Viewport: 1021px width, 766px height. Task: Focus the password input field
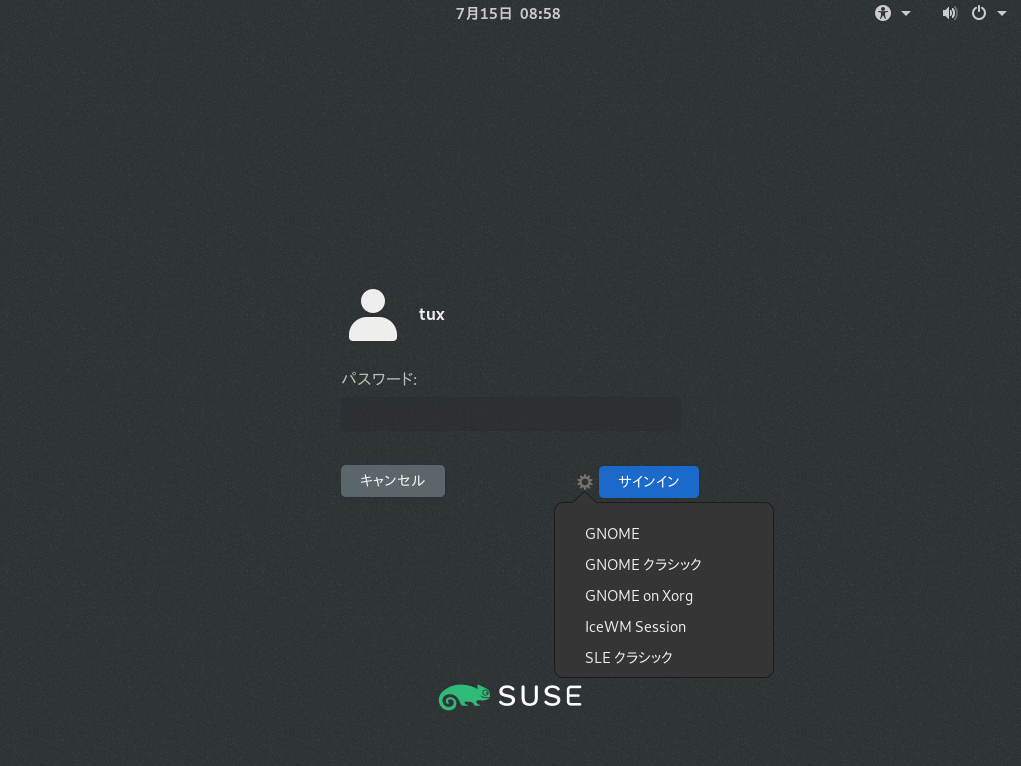pos(510,414)
